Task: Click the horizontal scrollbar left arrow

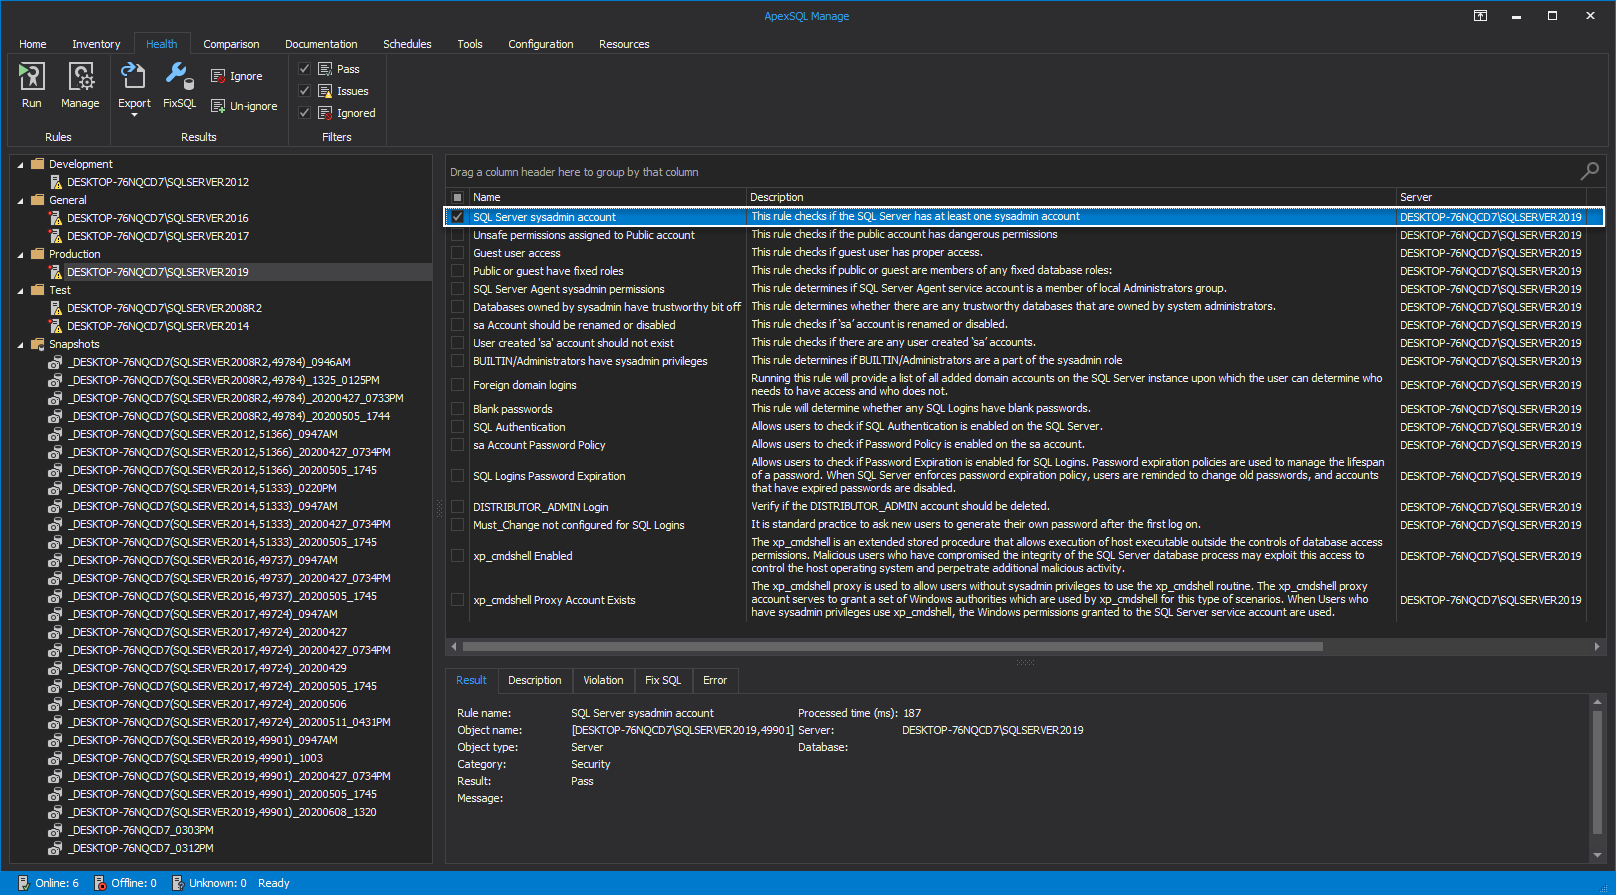Action: (454, 647)
